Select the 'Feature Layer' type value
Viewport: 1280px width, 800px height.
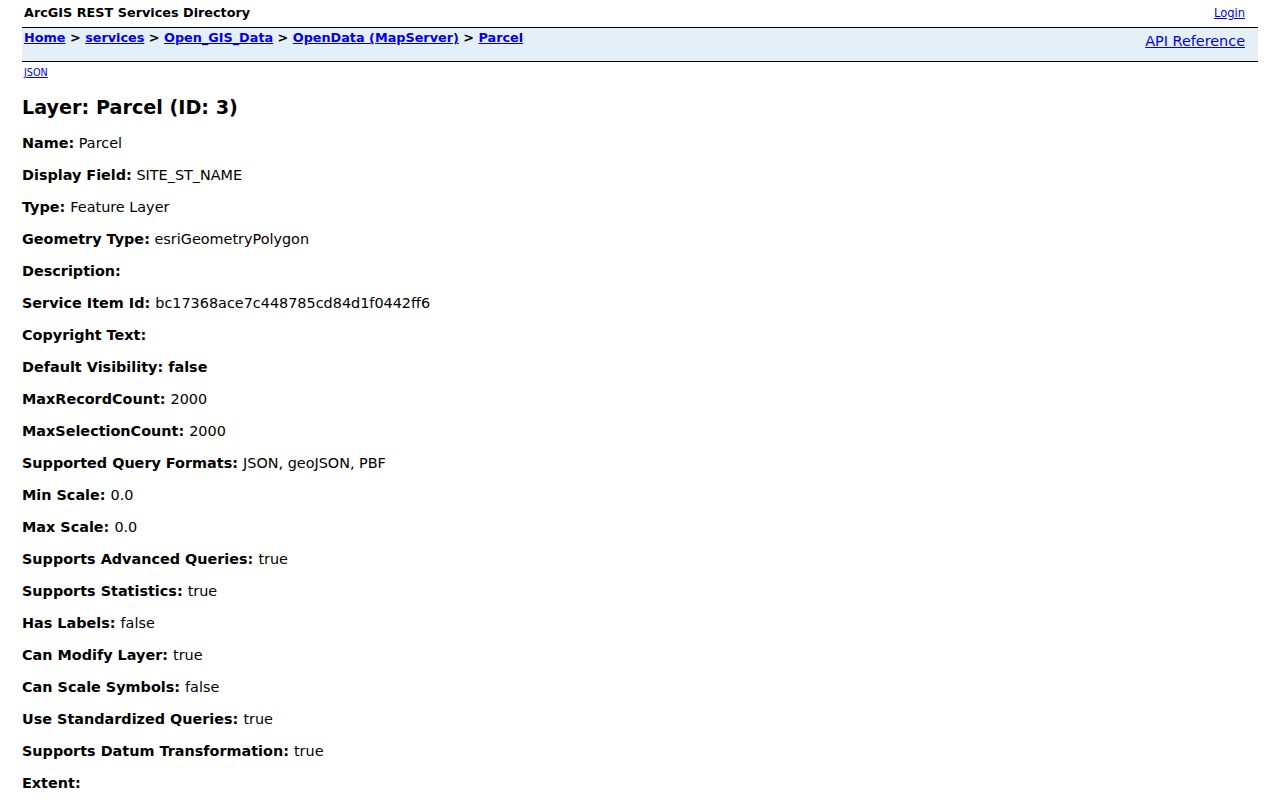tap(120, 207)
